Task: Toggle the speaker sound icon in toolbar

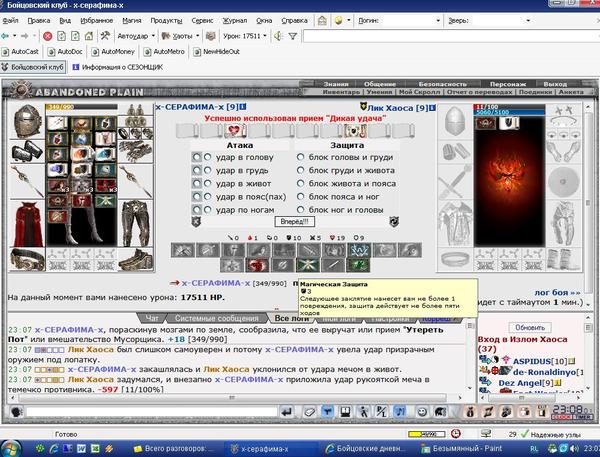Action: [278, 36]
